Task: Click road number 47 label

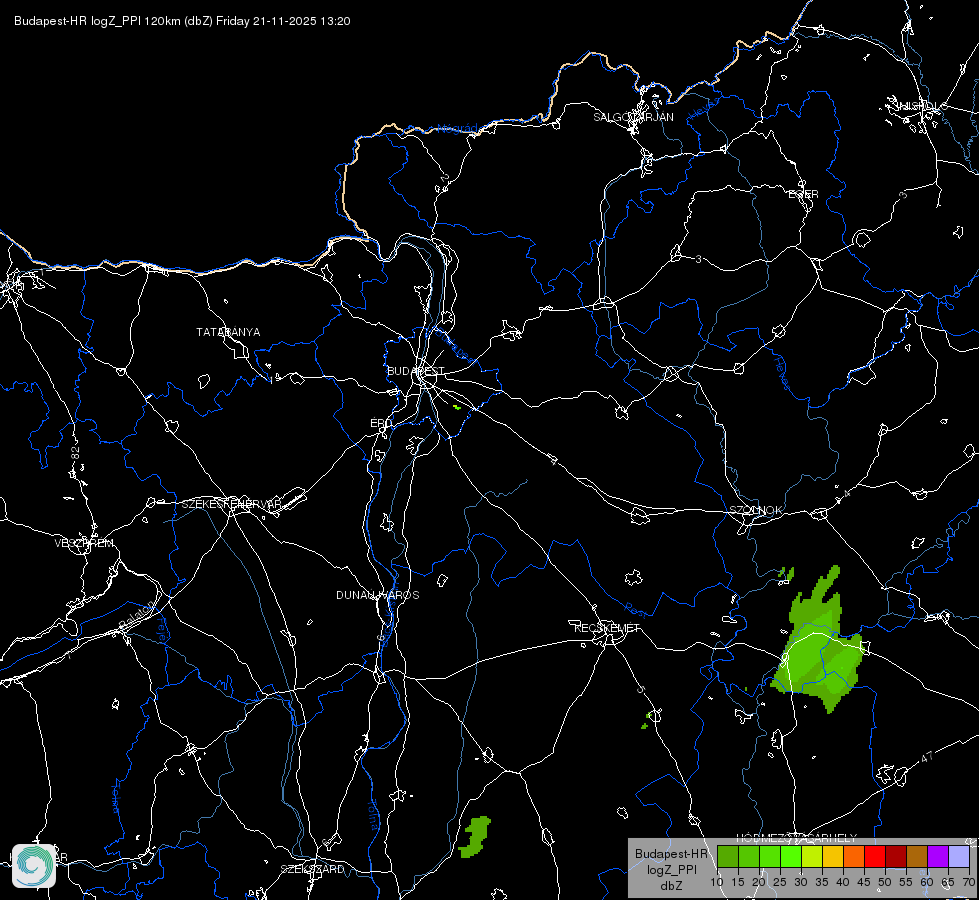Action: (x=927, y=757)
